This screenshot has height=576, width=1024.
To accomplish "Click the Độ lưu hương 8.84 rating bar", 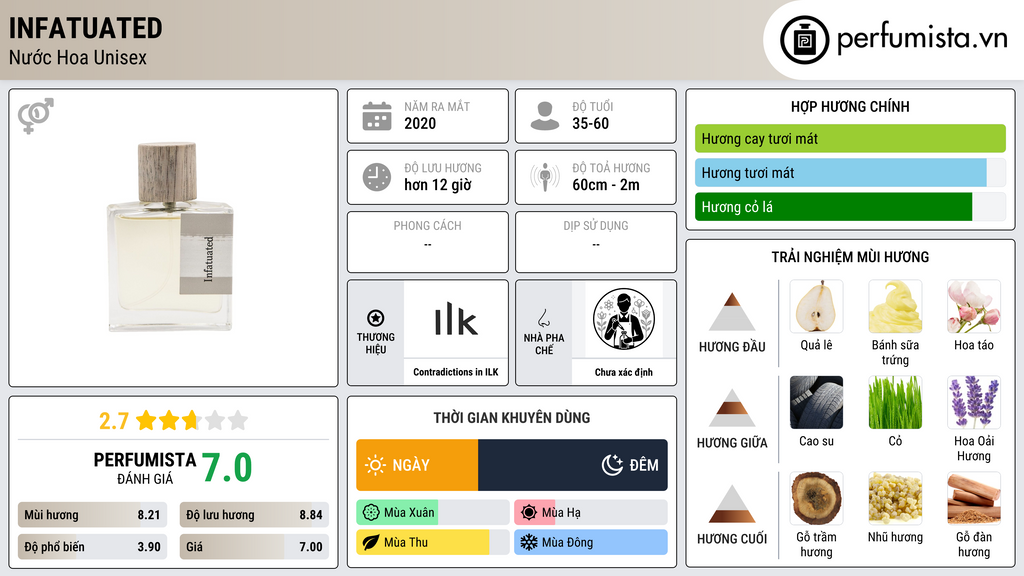I will pos(254,515).
